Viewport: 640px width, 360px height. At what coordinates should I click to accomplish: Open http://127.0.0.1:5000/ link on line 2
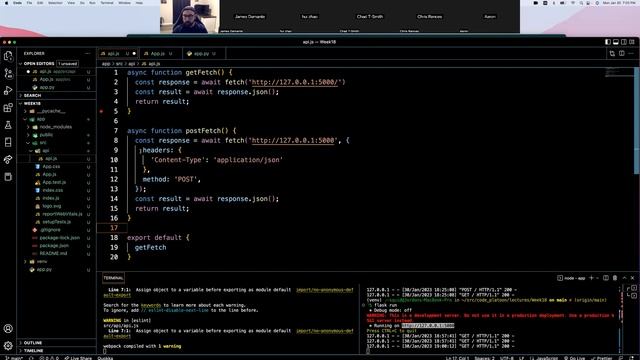tap(295, 82)
